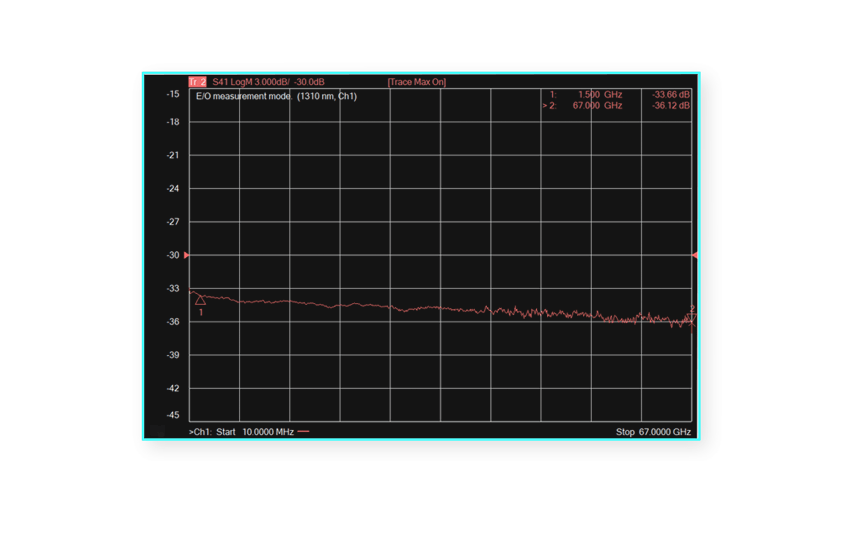Click the -45 Y-axis label
Viewport: 850px width, 539px height.
(x=171, y=415)
